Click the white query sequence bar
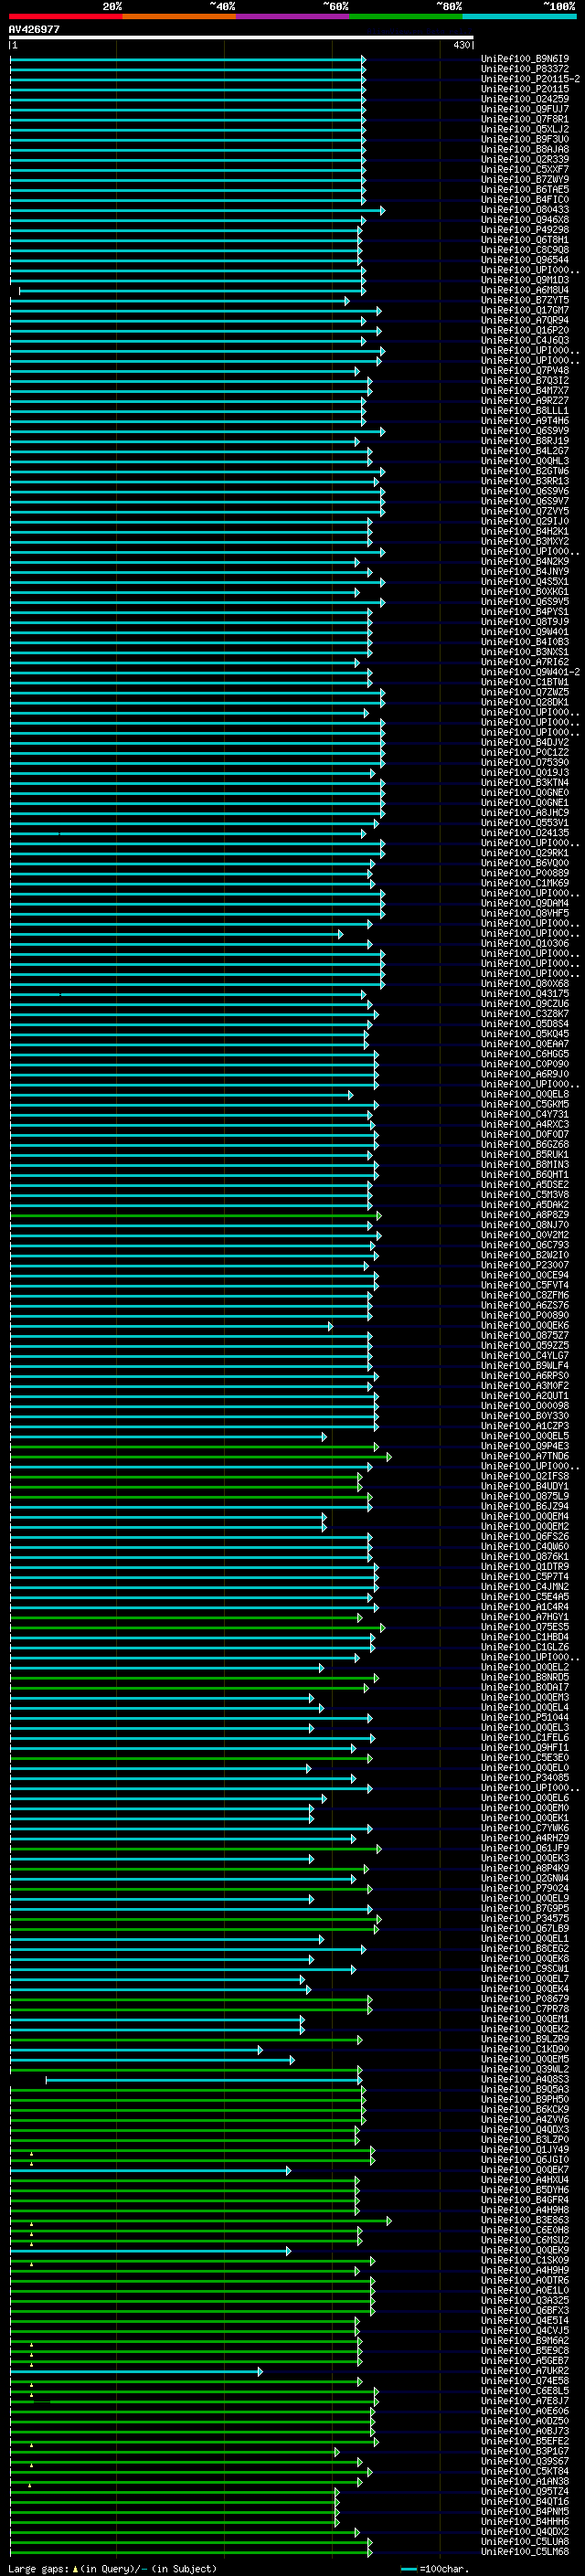The width and height of the screenshot is (585, 2576). [241, 38]
